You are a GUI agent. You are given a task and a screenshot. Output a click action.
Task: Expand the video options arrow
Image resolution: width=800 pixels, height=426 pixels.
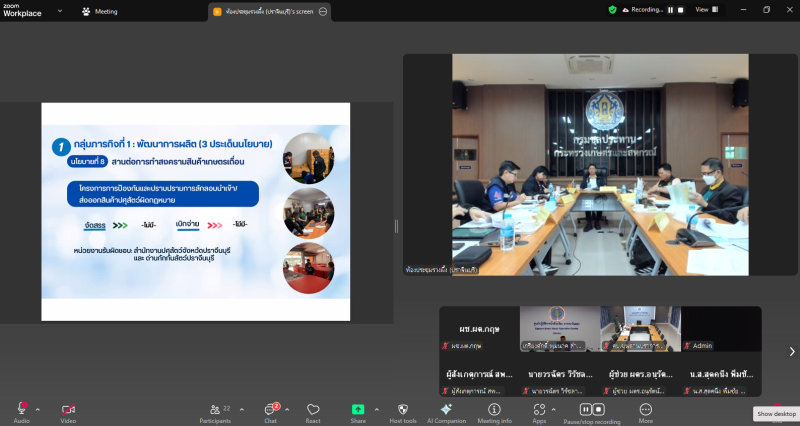[85, 409]
